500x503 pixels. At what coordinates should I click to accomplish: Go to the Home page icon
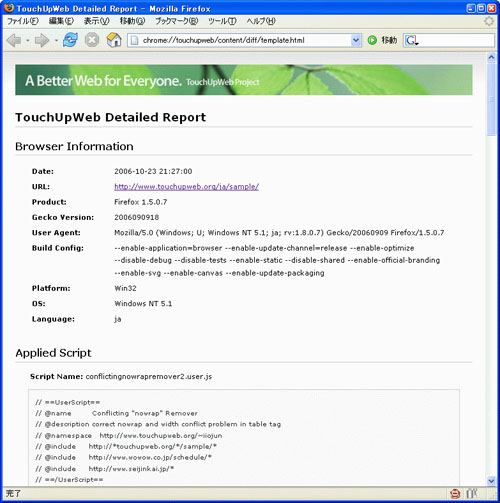pyautogui.click(x=114, y=40)
